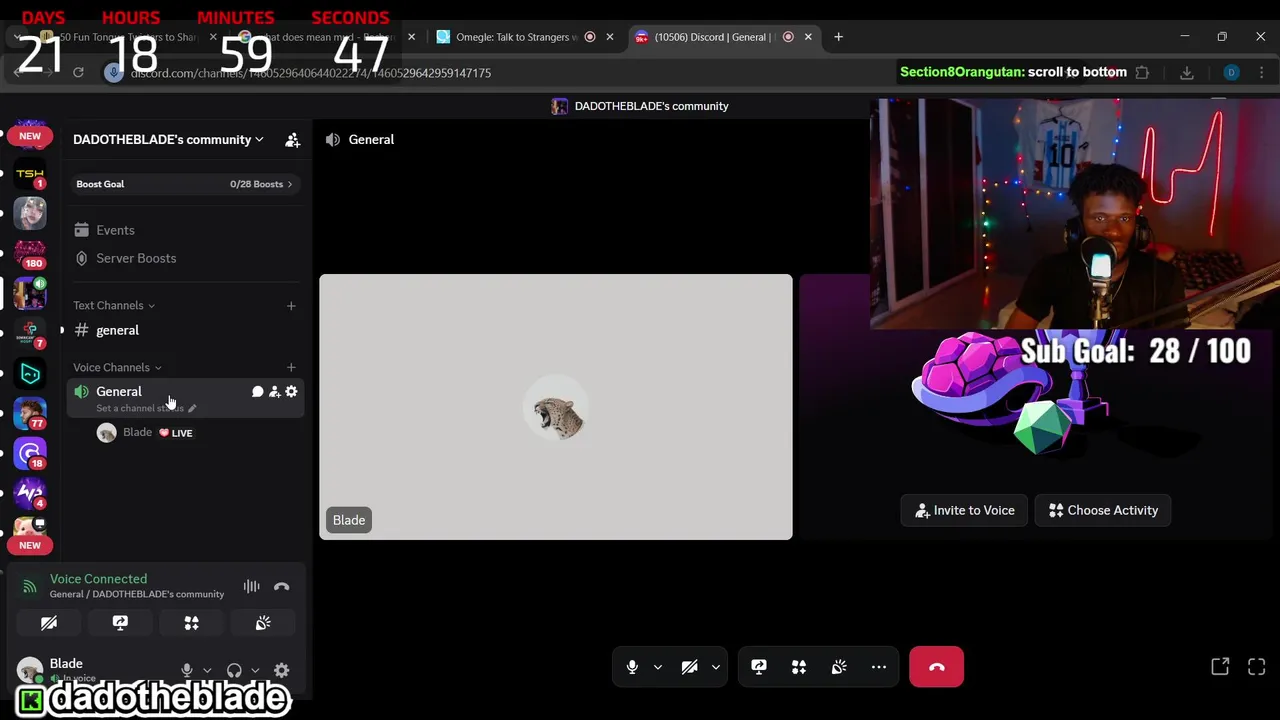Collapse the Voice Channels category
This screenshot has width=1280, height=720.
click(117, 368)
